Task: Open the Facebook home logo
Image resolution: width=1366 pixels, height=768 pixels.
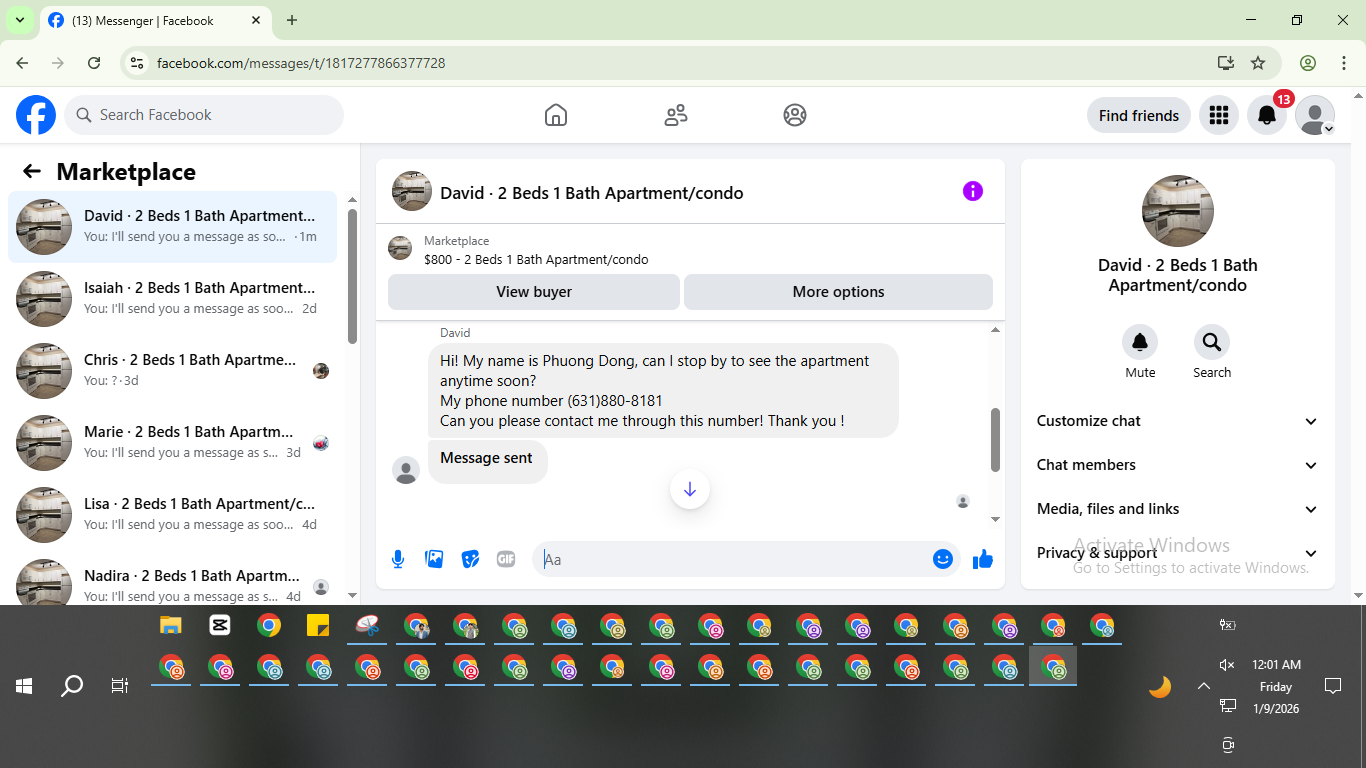Action: (36, 115)
